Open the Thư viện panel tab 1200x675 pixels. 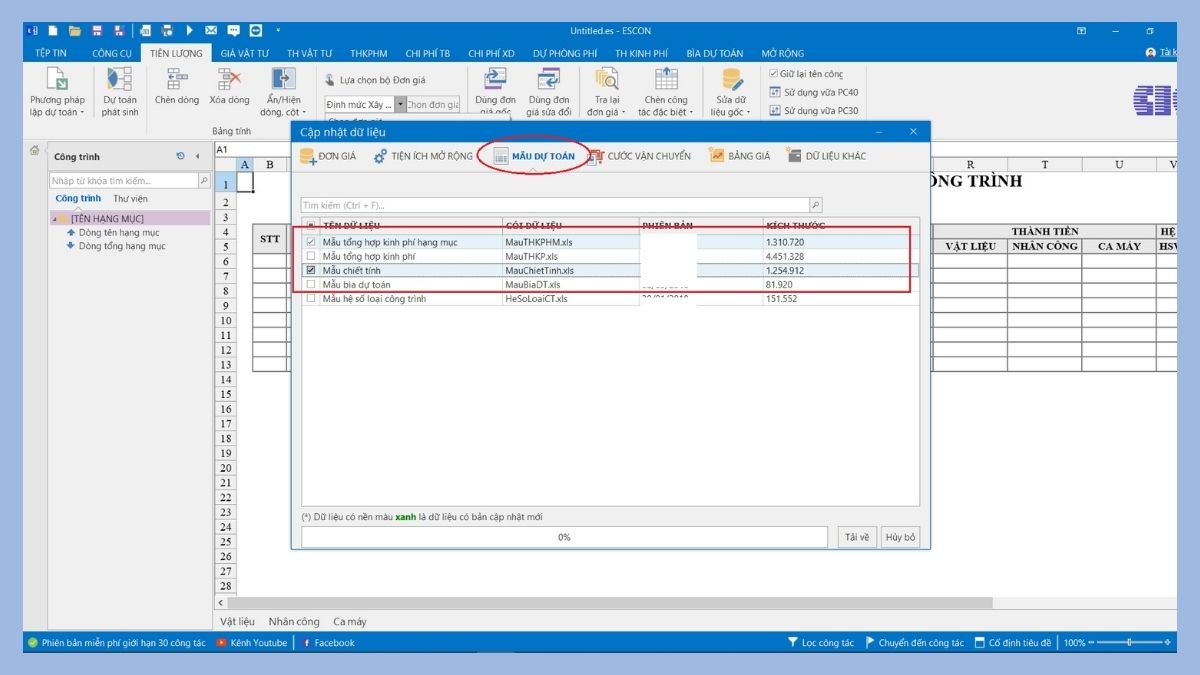pyautogui.click(x=130, y=199)
